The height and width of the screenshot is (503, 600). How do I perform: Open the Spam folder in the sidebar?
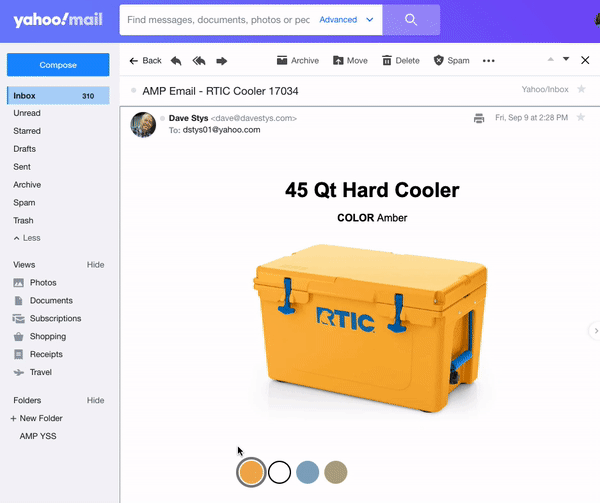coord(24,203)
